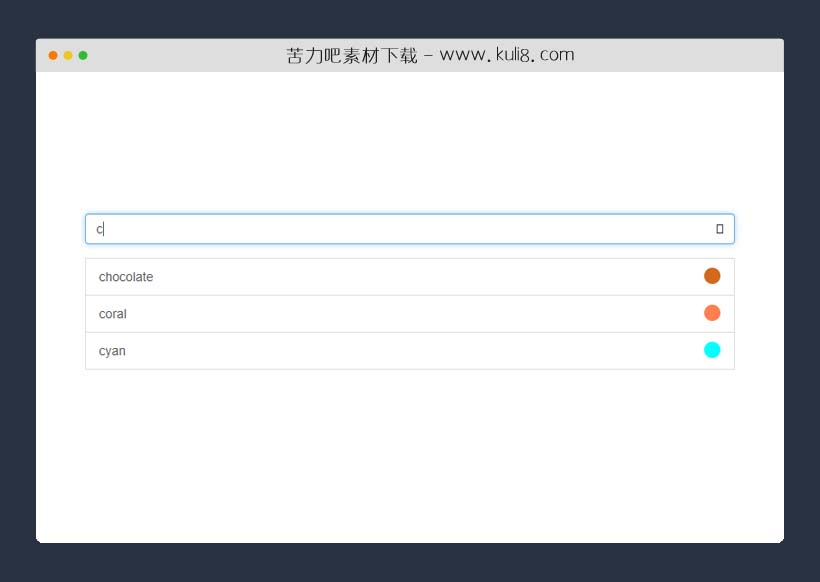The height and width of the screenshot is (582, 820).
Task: Place the cursor after the typed letter "c"
Action: coord(105,229)
